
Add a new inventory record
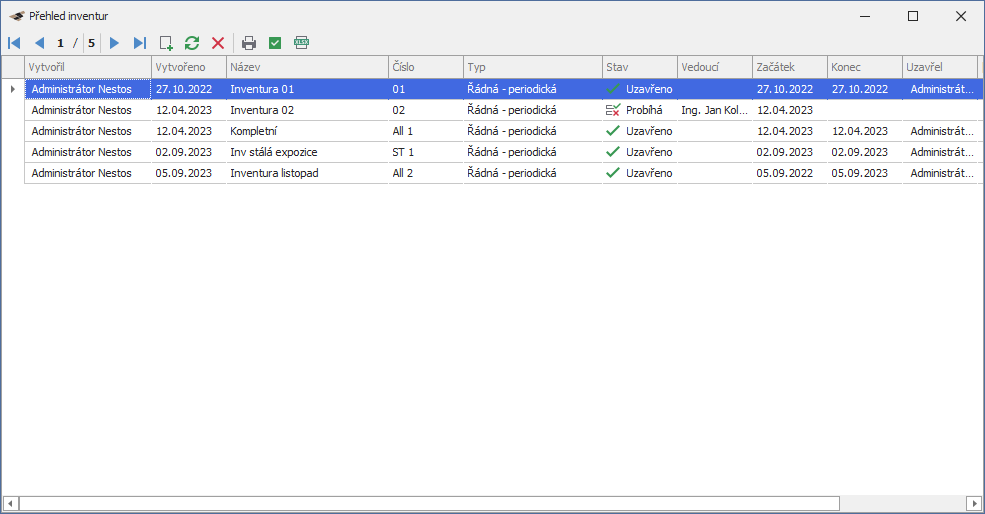coord(166,43)
